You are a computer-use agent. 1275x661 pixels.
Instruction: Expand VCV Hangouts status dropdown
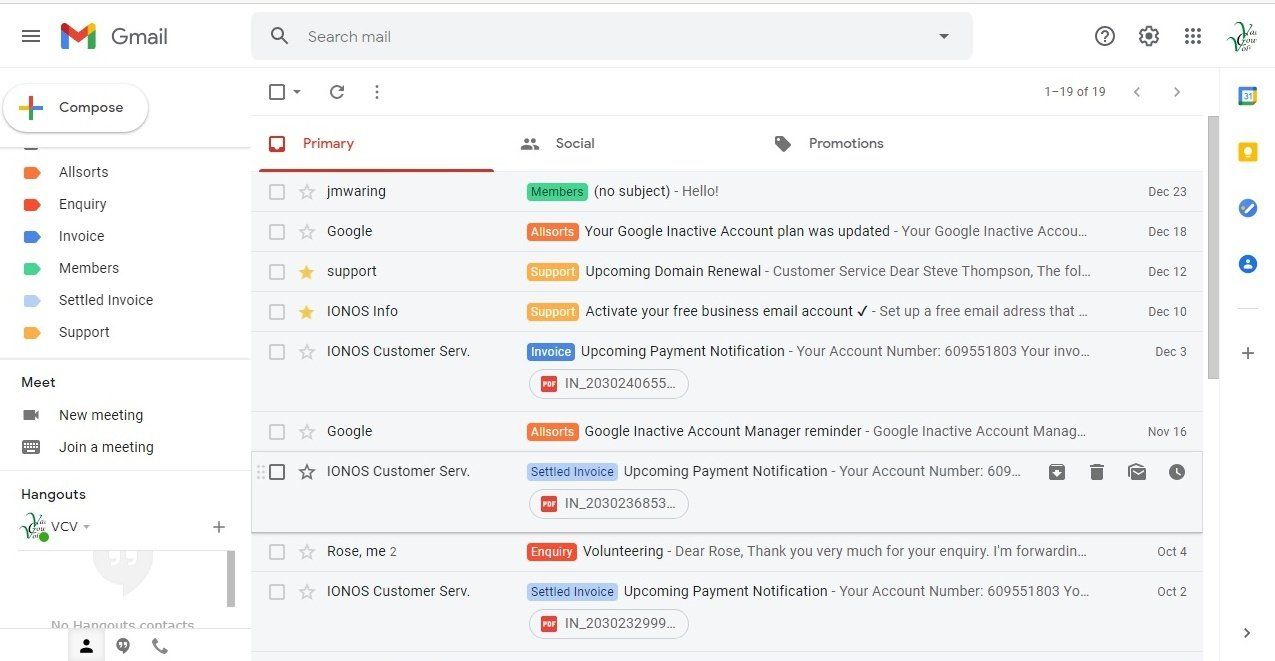[x=87, y=527]
